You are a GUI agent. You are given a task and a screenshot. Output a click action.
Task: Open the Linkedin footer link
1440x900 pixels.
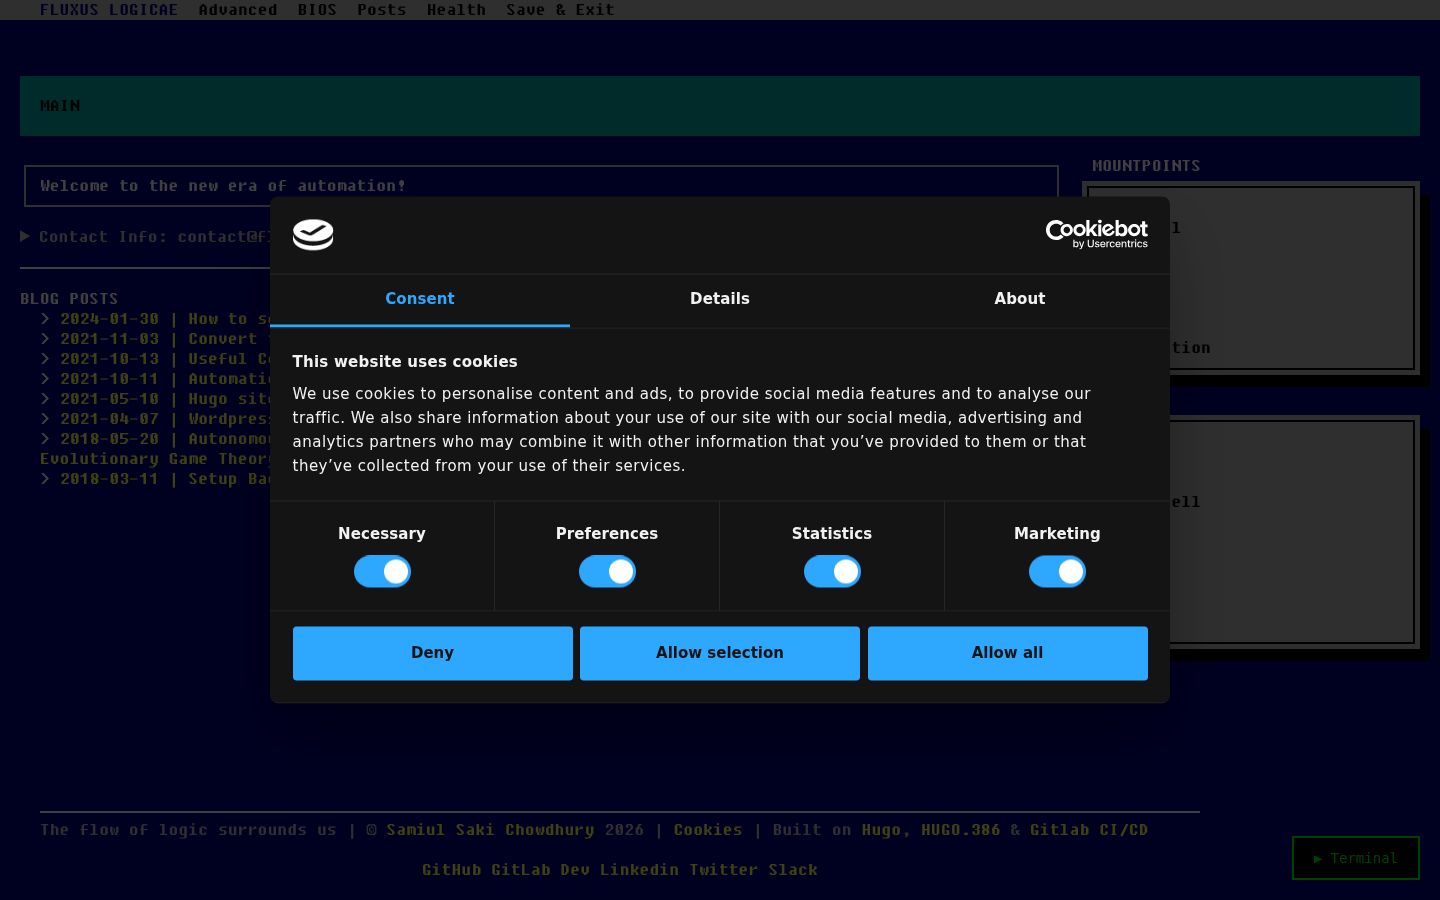639,870
